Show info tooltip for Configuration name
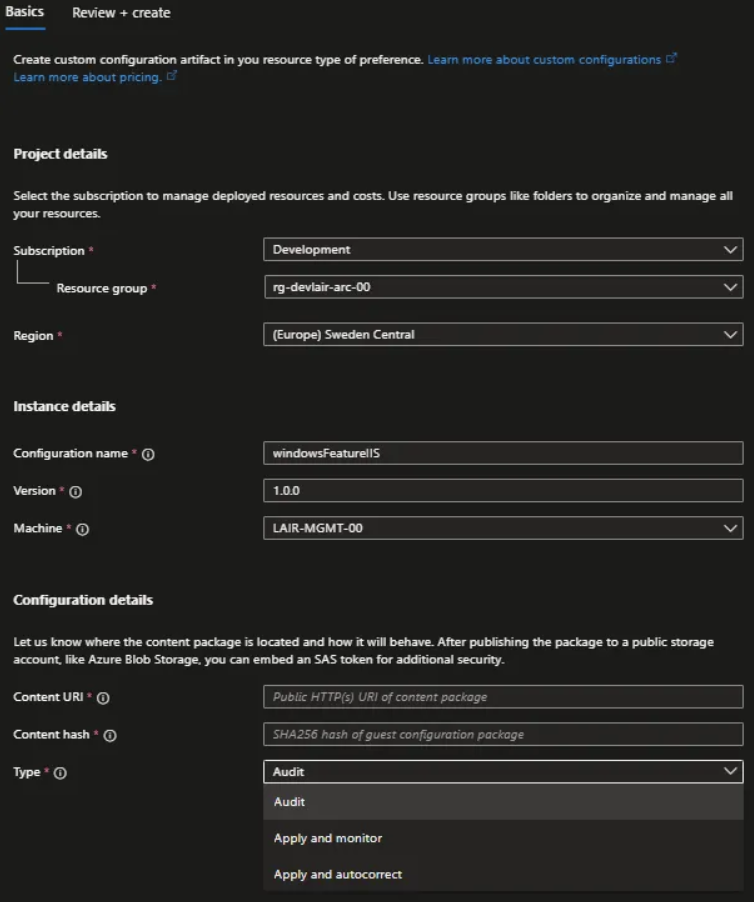Viewport: 754px width, 902px height. point(148,454)
